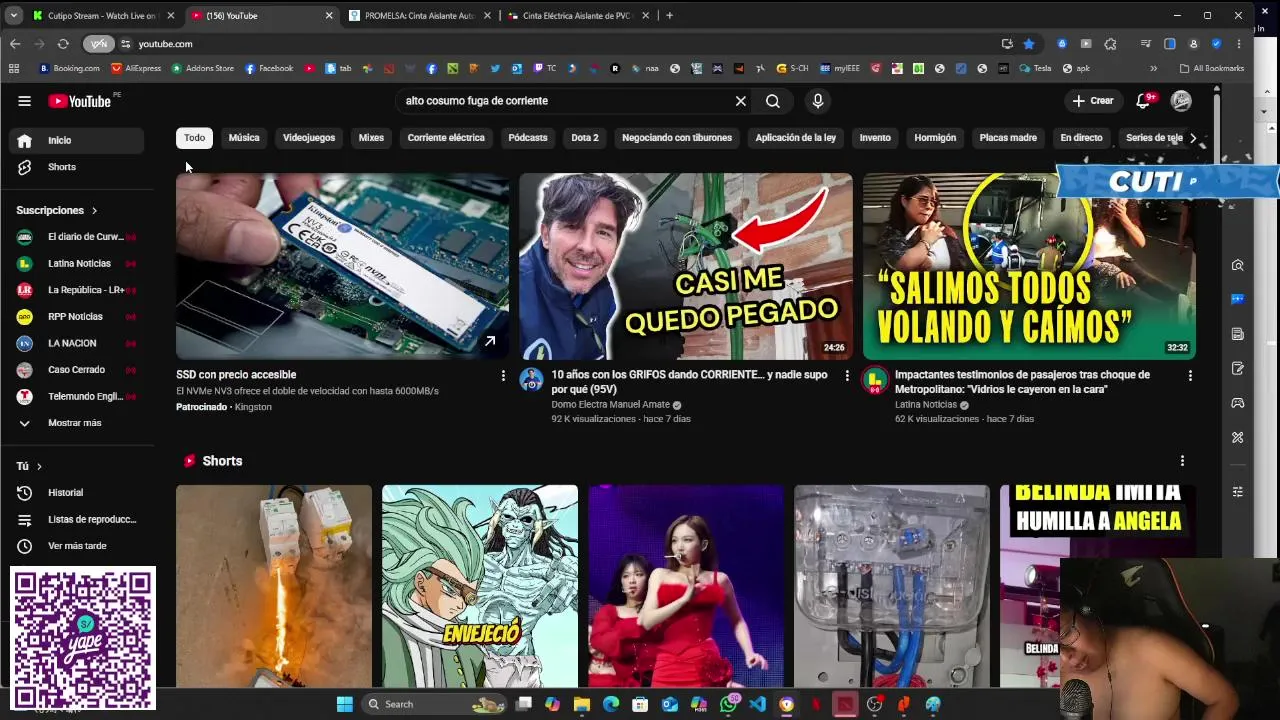This screenshot has width=1280, height=720.
Task: Open options menu for the GRIFOS video
Action: click(847, 376)
